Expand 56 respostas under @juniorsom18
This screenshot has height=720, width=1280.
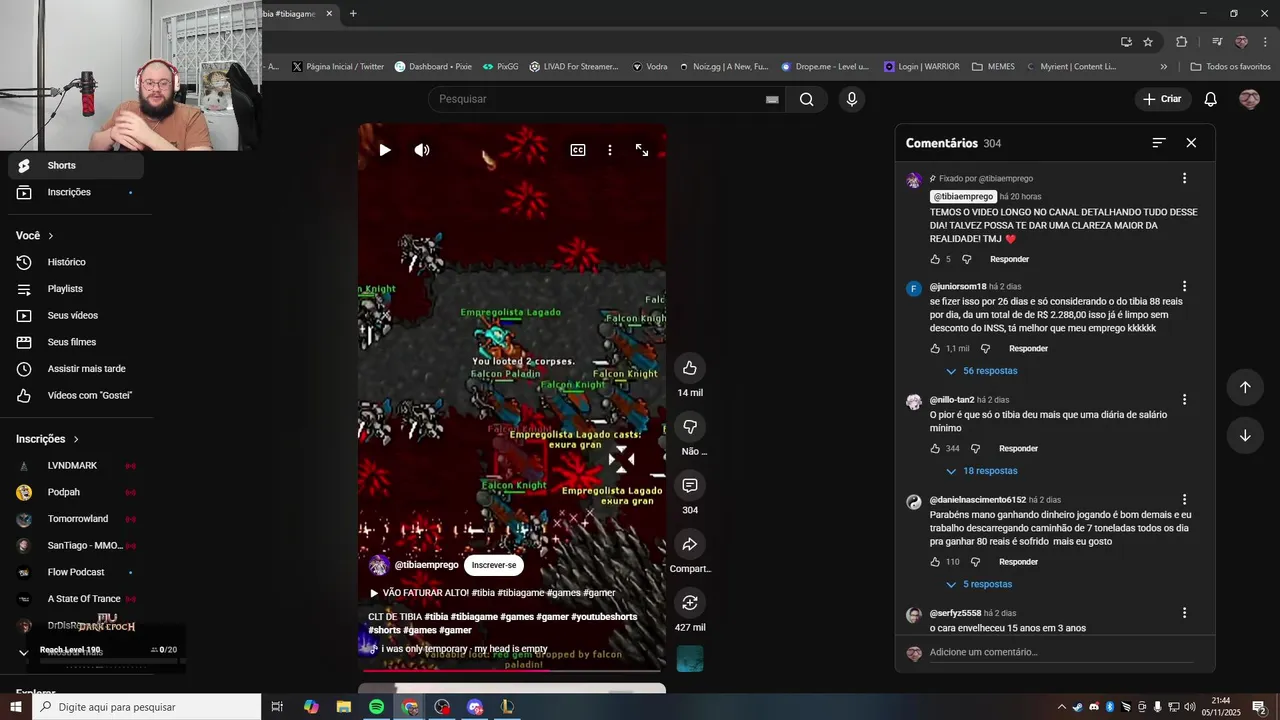pos(981,371)
